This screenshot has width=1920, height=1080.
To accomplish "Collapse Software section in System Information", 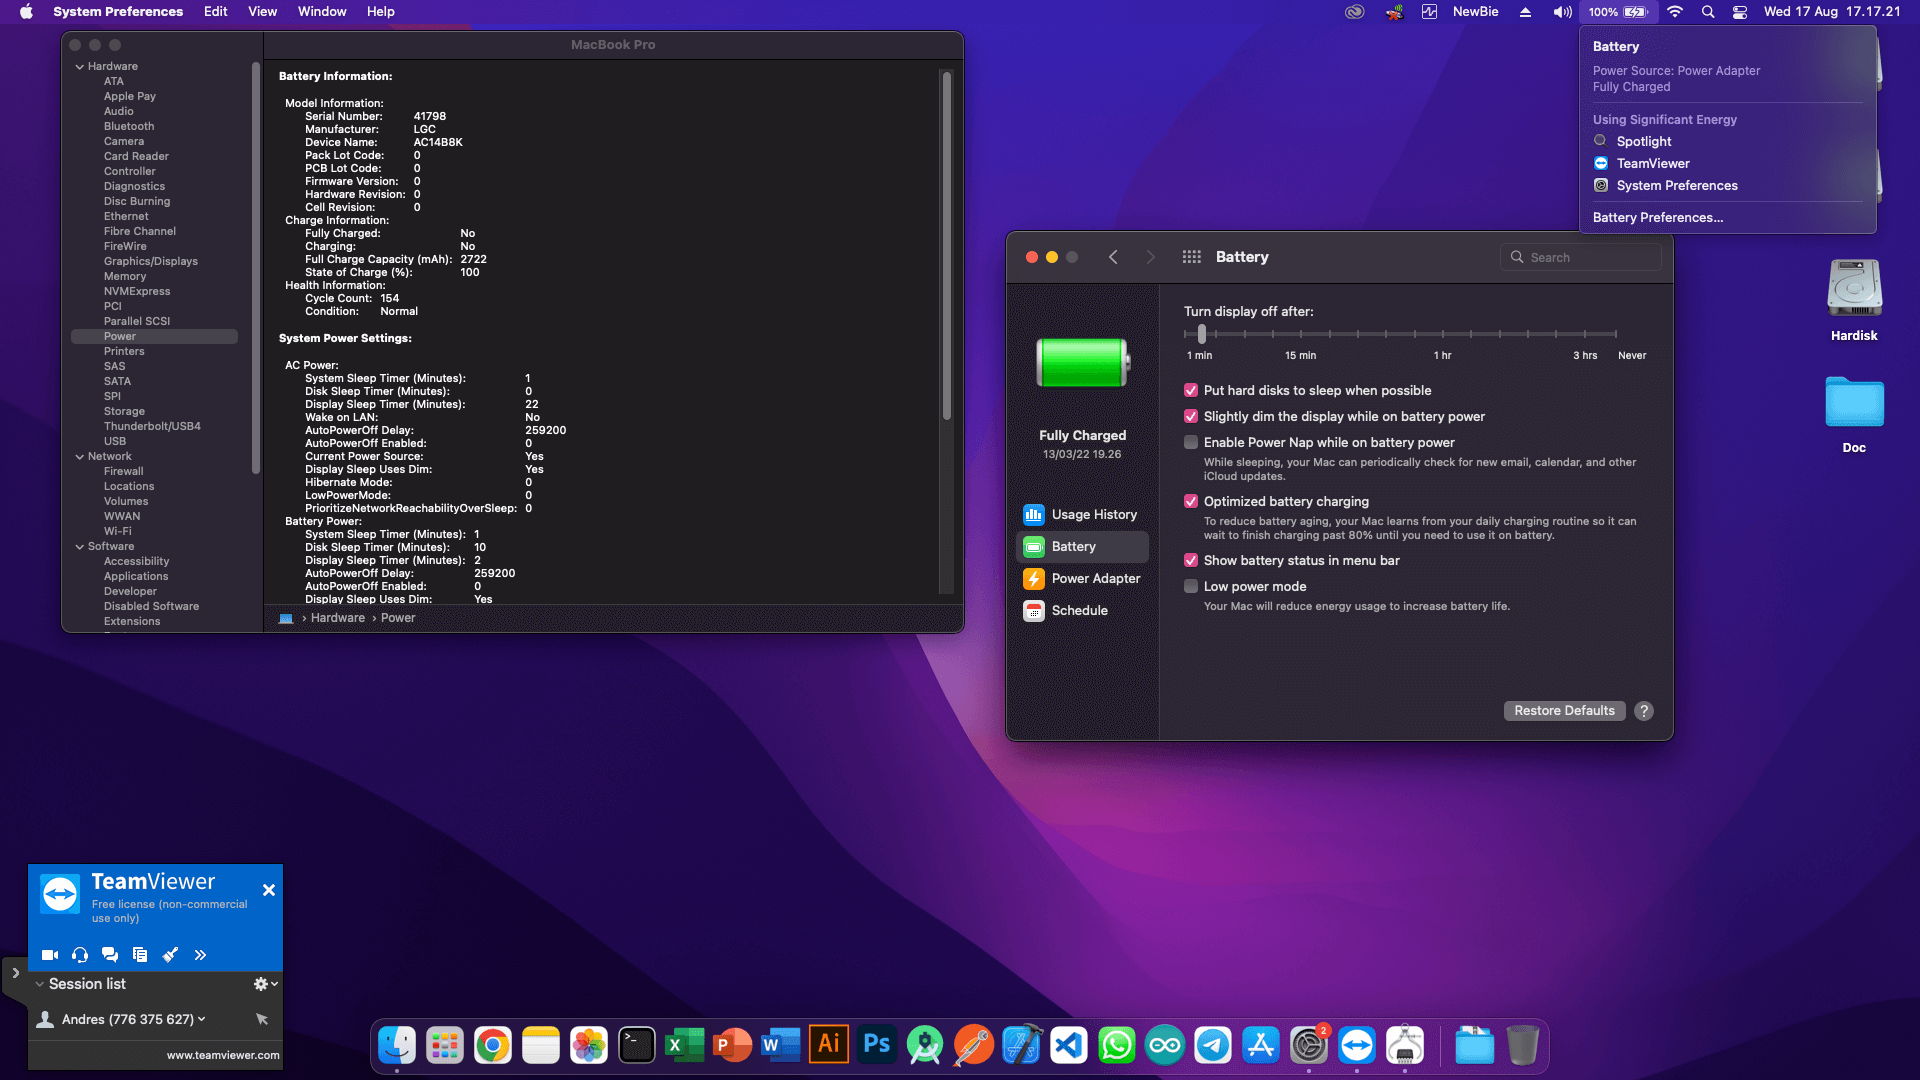I will (79, 547).
